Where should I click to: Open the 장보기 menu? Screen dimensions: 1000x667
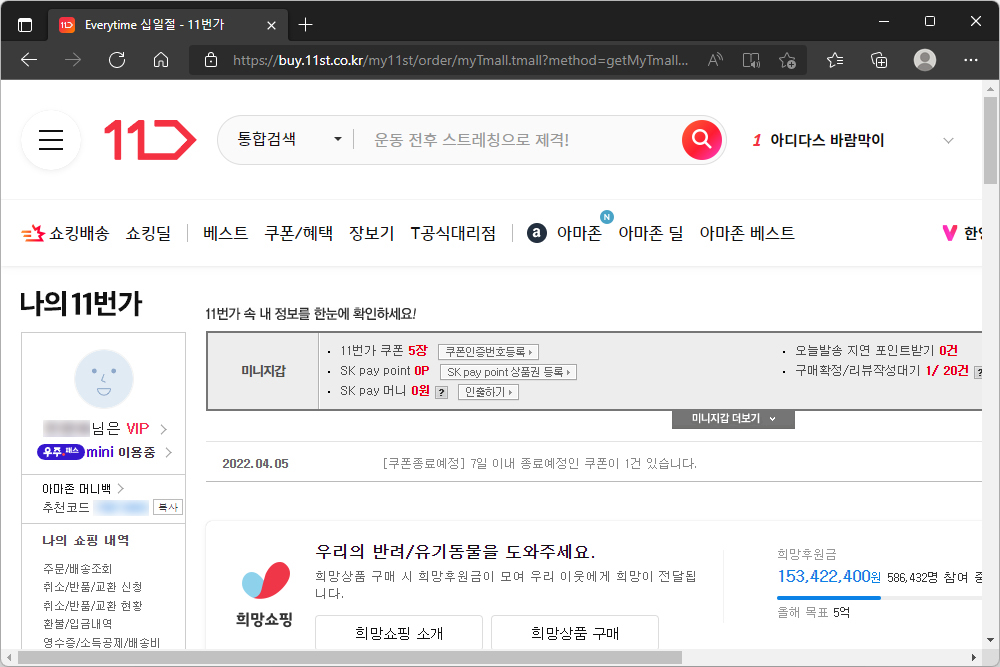click(371, 233)
